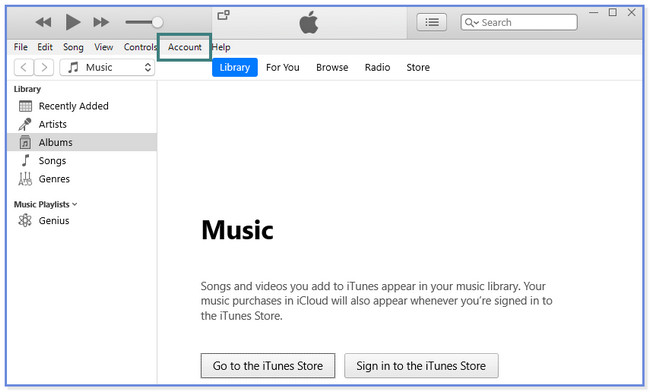Click the volume slider knob
Image resolution: width=650 pixels, height=392 pixels.
(x=157, y=22)
